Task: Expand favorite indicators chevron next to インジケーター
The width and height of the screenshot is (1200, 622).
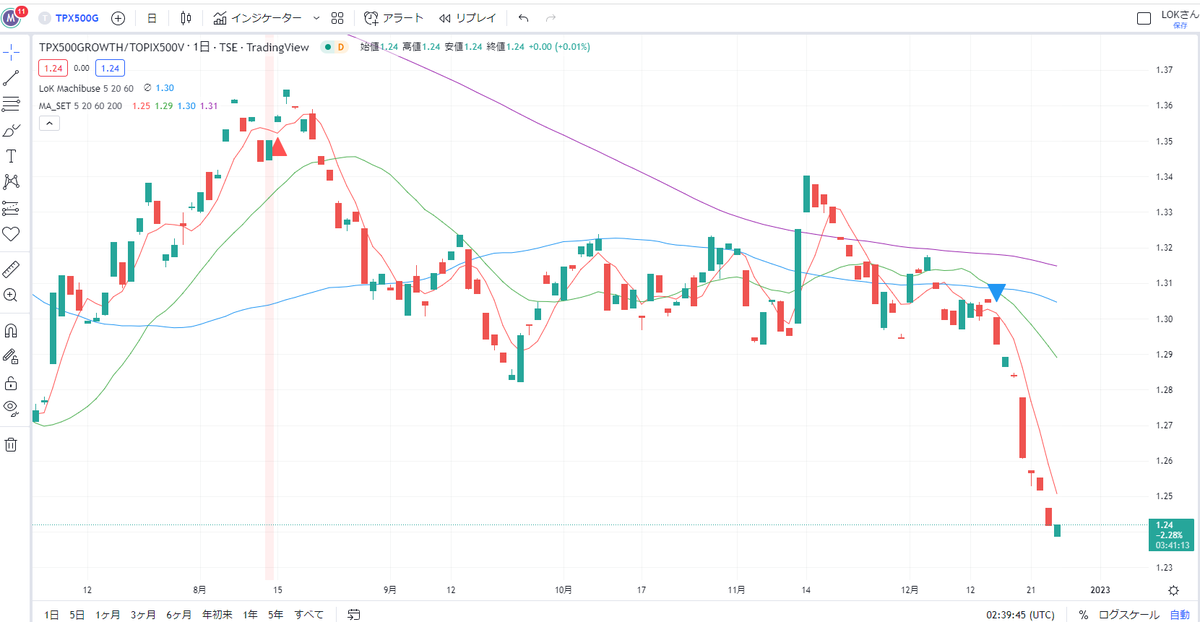Action: (x=316, y=18)
